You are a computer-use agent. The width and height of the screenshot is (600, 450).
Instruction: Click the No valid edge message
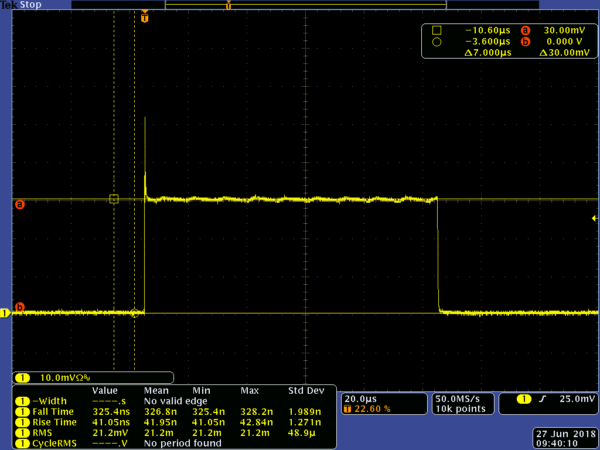click(x=176, y=401)
